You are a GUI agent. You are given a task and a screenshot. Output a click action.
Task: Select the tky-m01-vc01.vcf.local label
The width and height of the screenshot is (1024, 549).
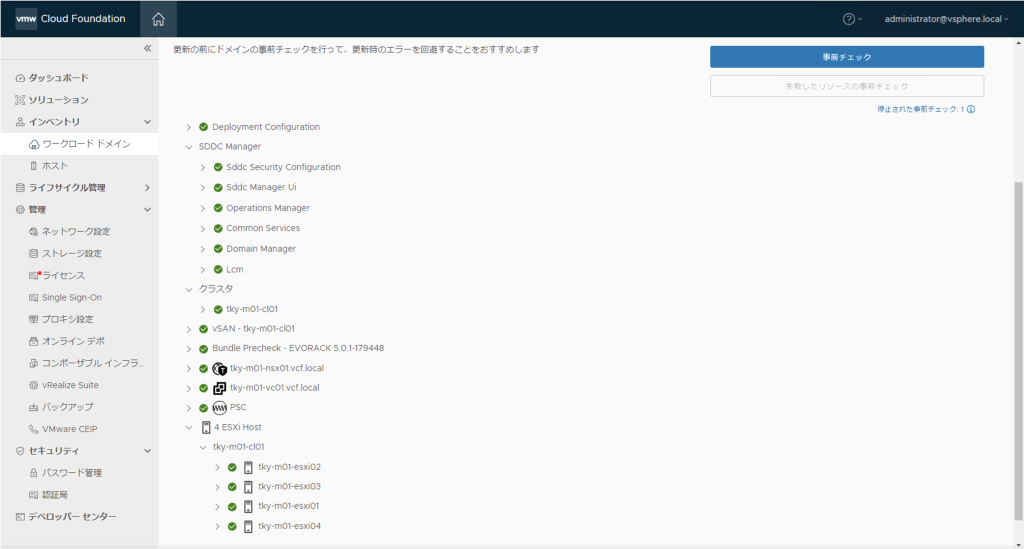(275, 388)
